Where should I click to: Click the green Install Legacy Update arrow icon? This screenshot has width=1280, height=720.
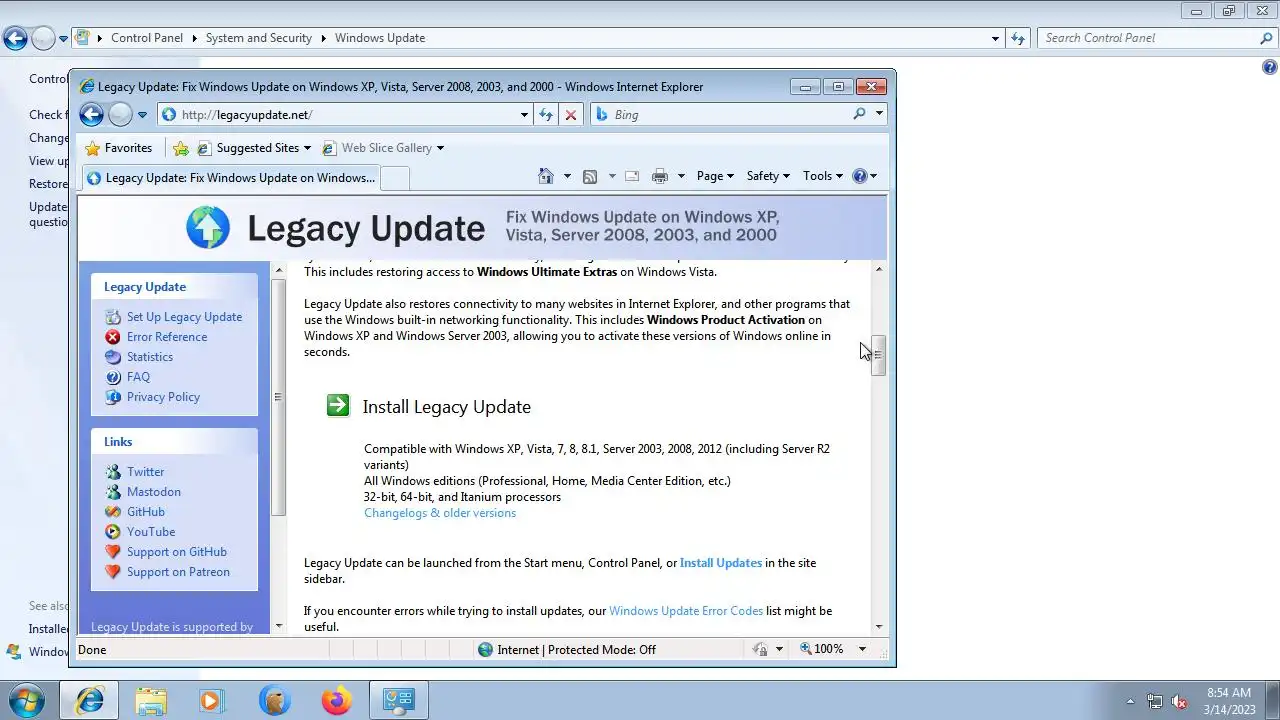pyautogui.click(x=338, y=405)
